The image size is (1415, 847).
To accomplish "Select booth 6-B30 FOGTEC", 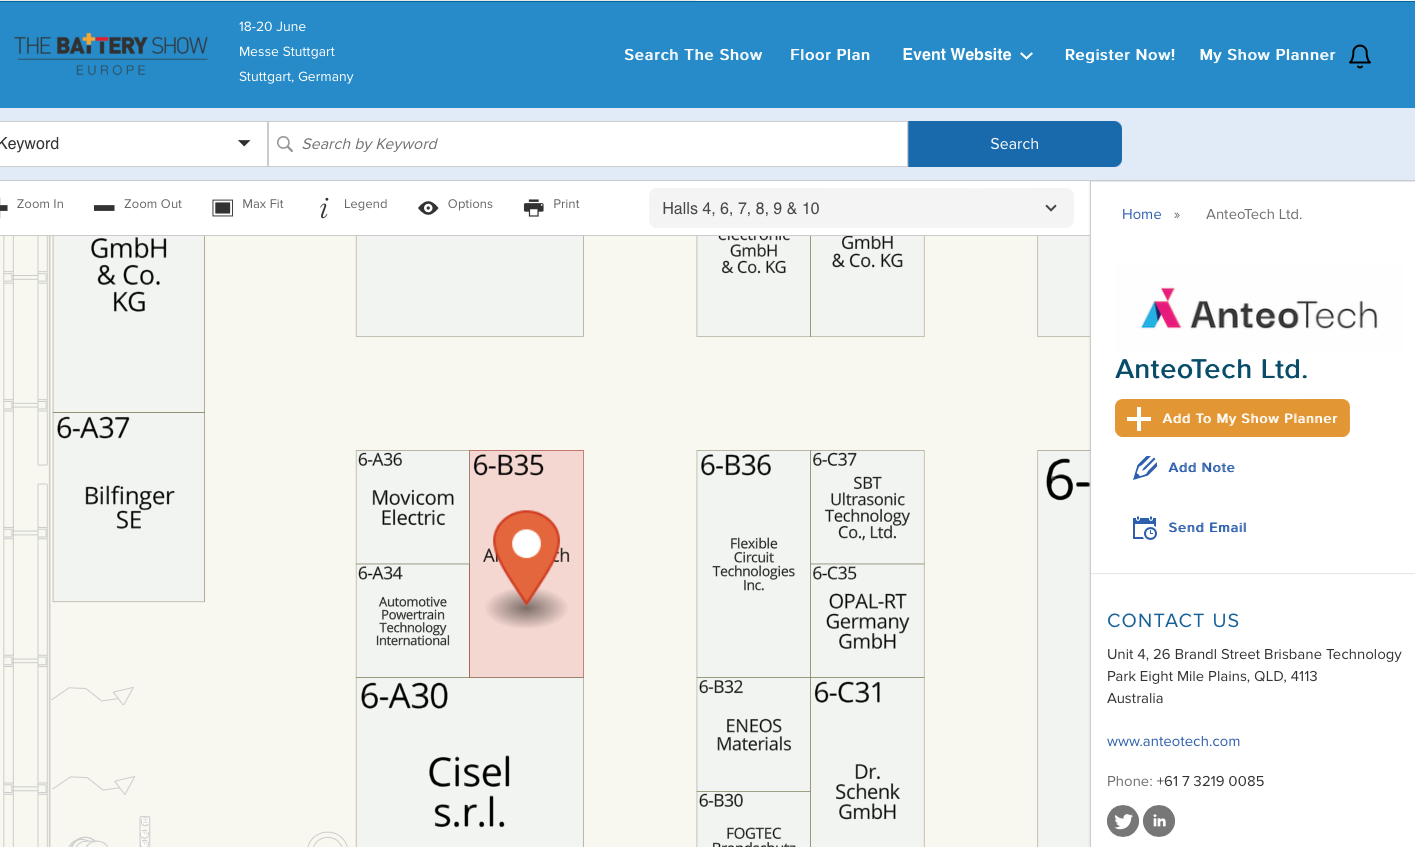I will (x=754, y=820).
